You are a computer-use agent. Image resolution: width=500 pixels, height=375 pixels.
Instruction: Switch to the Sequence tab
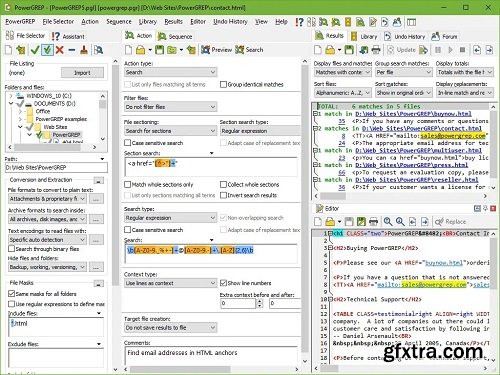[x=175, y=36]
